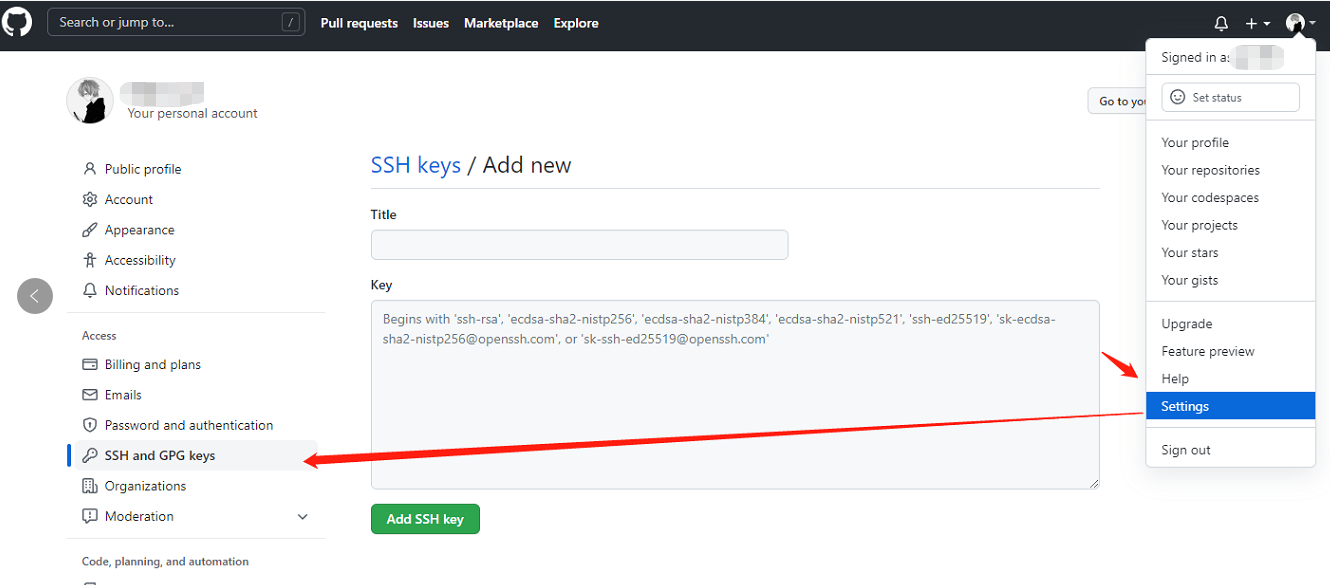Open Pull requests in the top nav

(x=359, y=23)
